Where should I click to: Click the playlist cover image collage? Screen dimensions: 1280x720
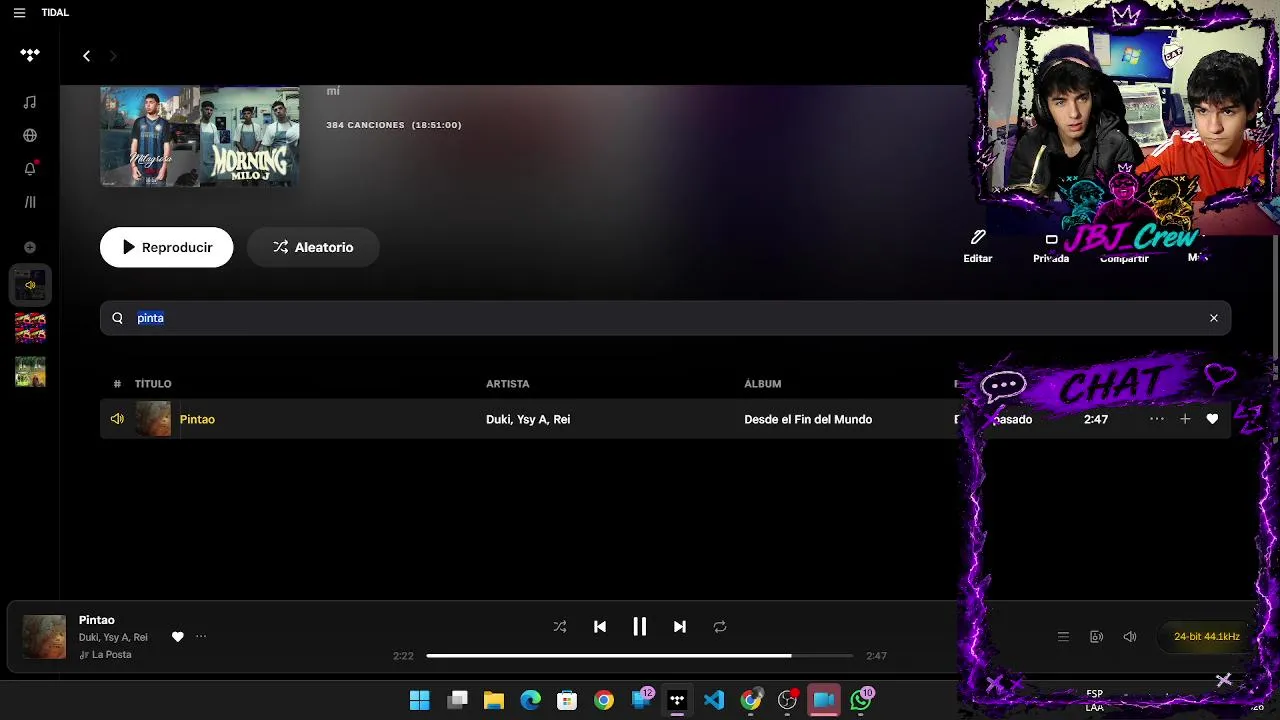pyautogui.click(x=200, y=136)
